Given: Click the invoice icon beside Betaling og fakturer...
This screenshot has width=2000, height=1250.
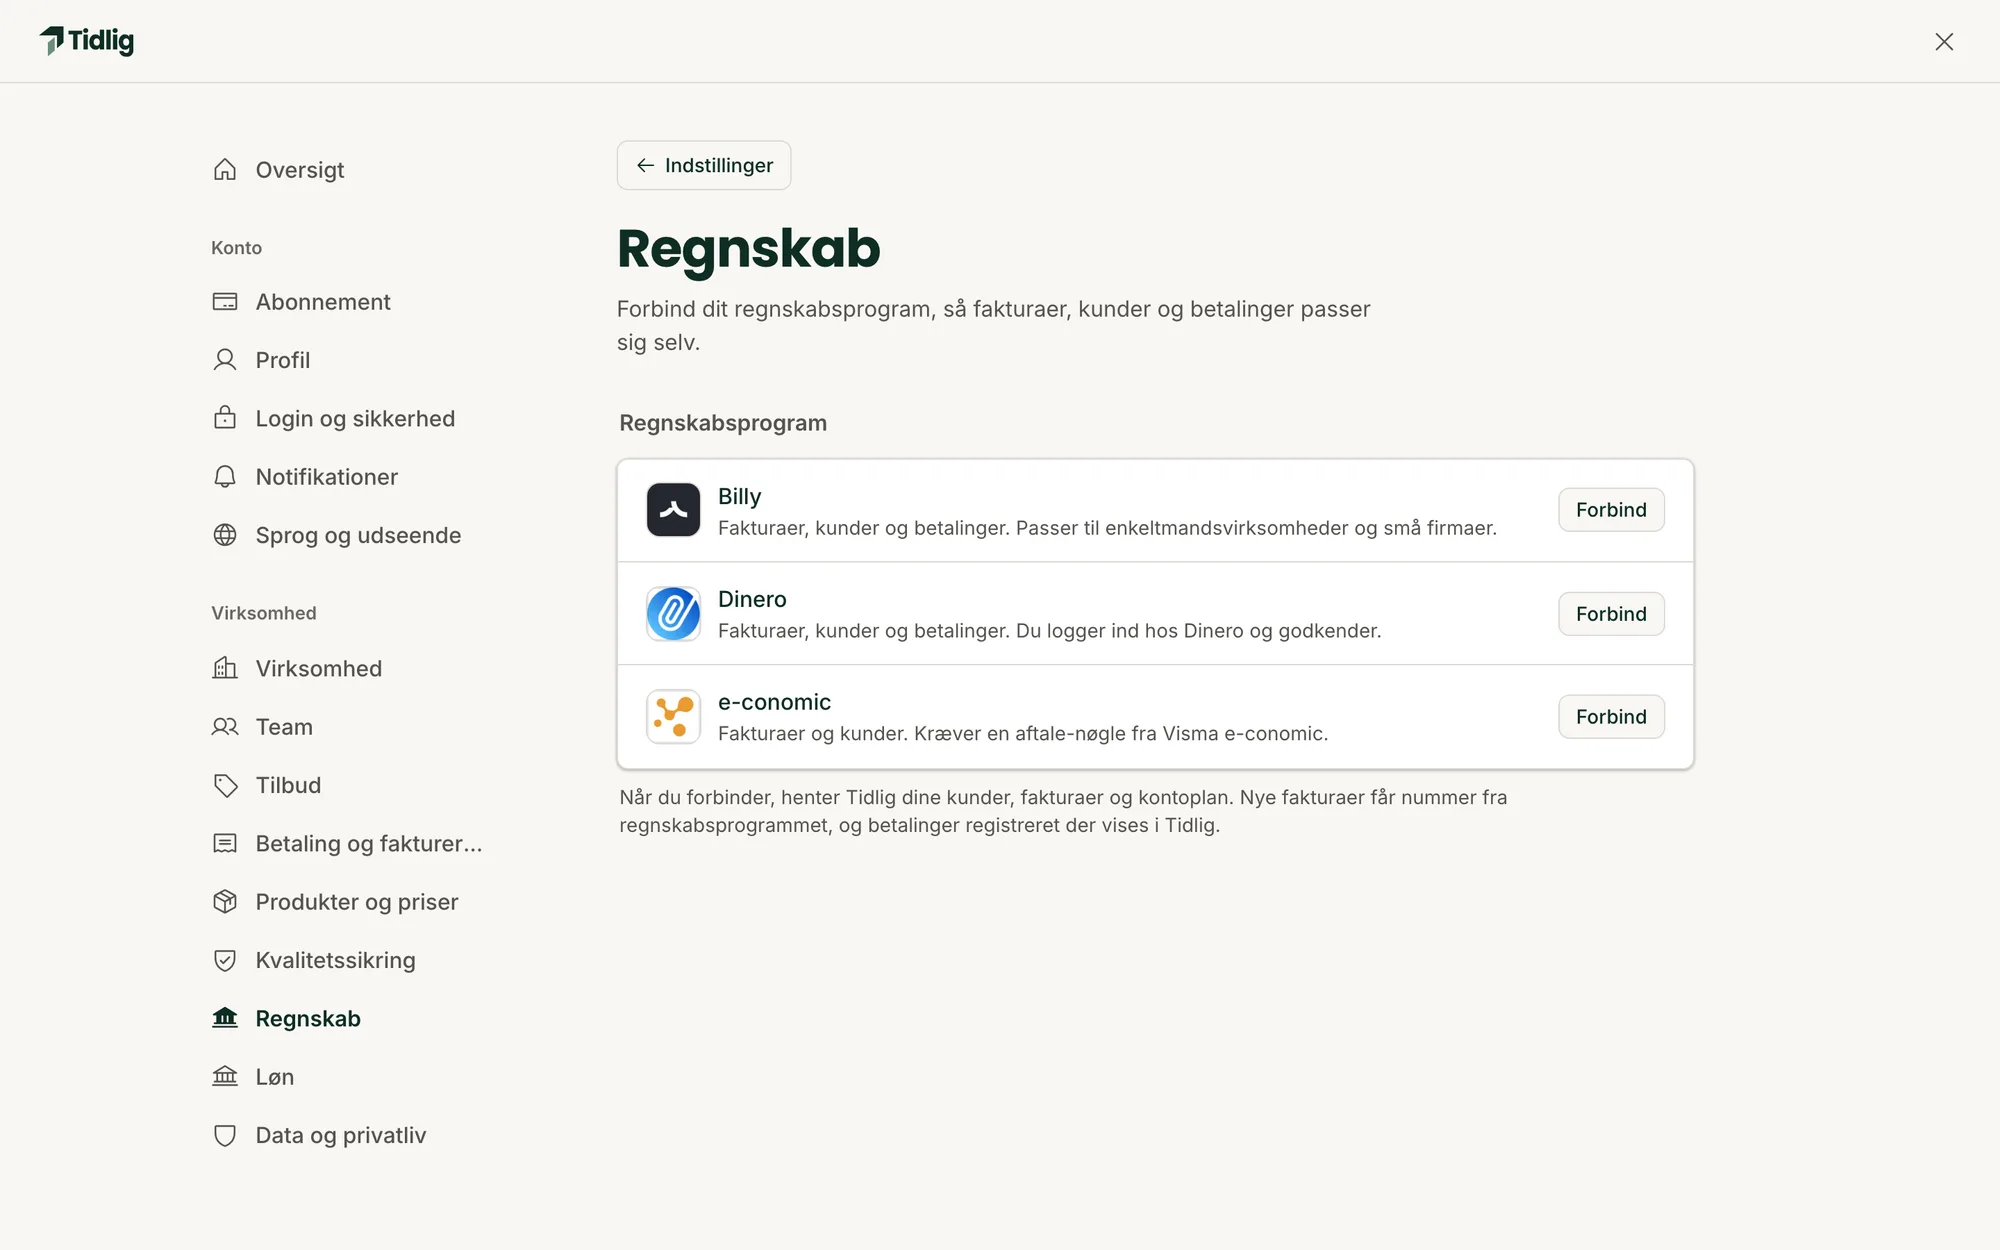Looking at the screenshot, I should point(225,843).
